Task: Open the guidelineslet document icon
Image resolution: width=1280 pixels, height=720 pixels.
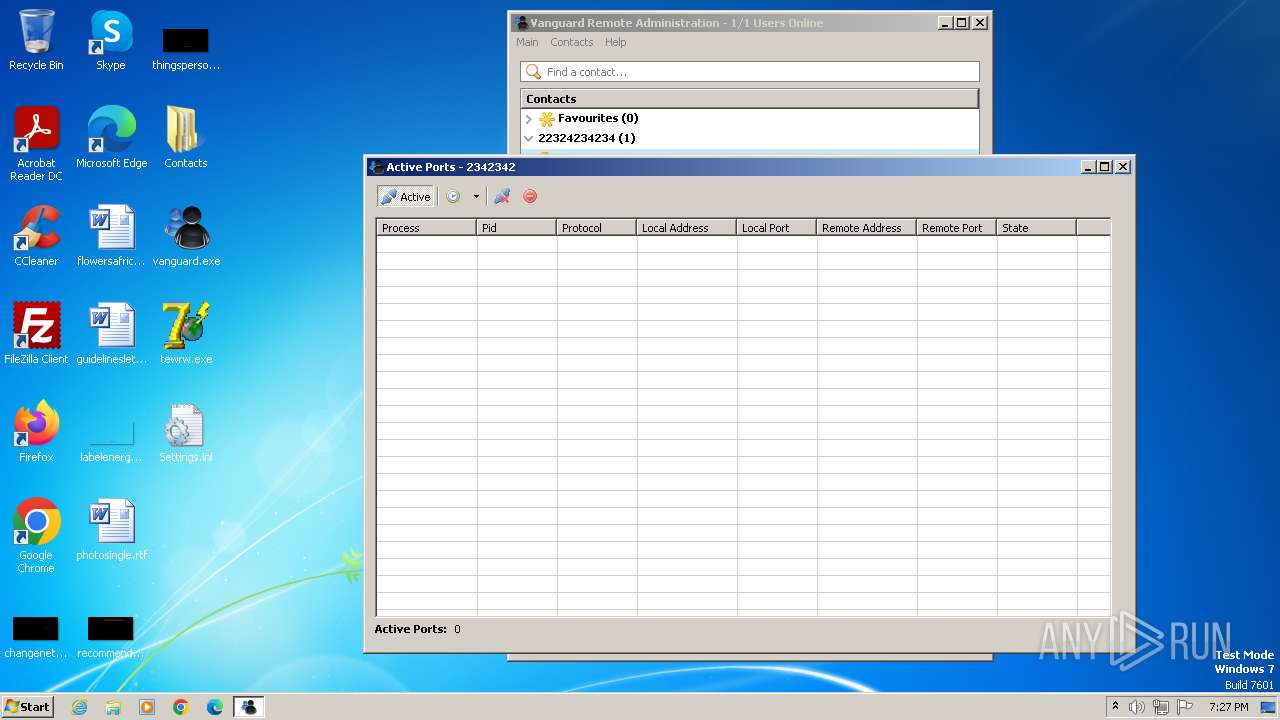Action: pyautogui.click(x=111, y=334)
